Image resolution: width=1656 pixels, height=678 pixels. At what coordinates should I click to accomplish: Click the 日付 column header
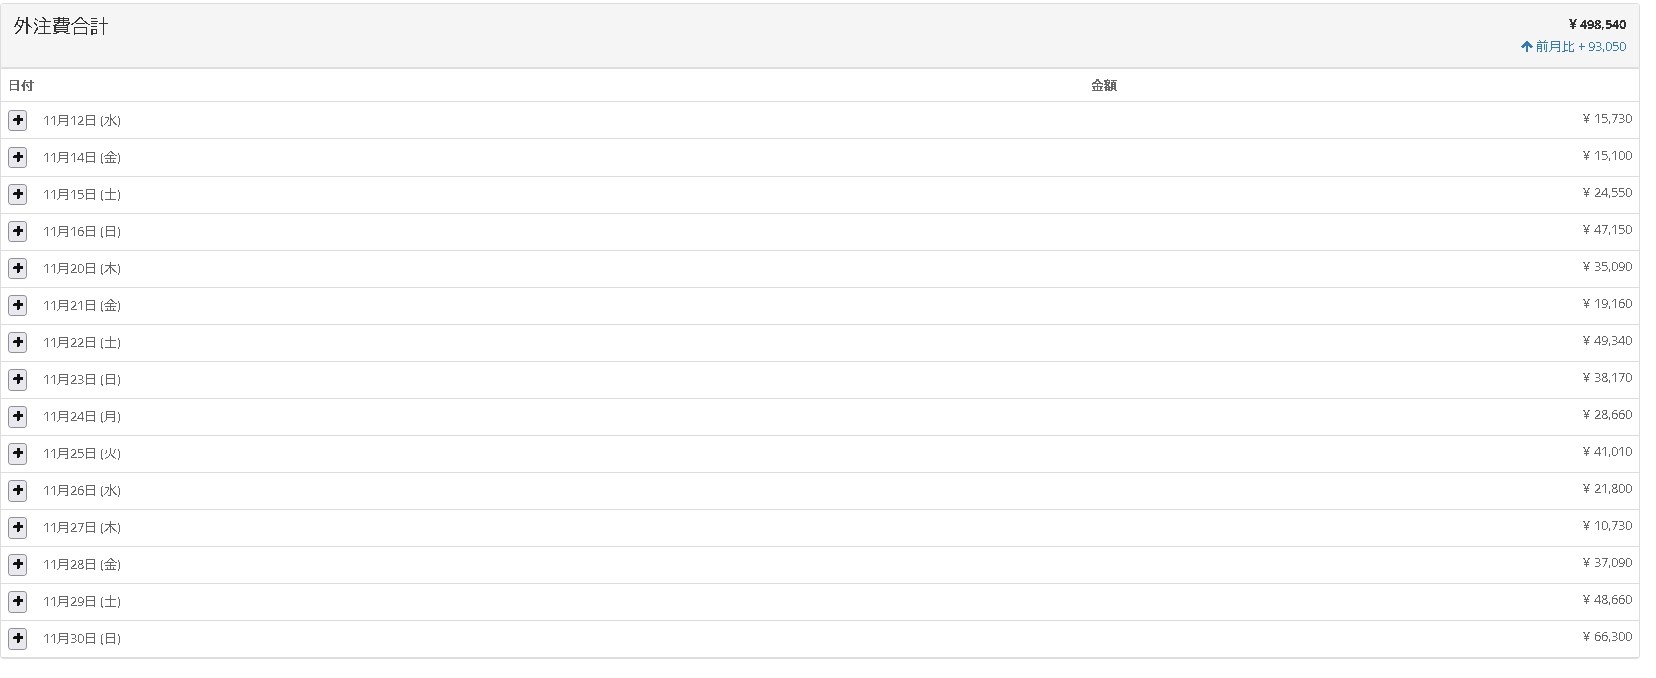(x=21, y=86)
